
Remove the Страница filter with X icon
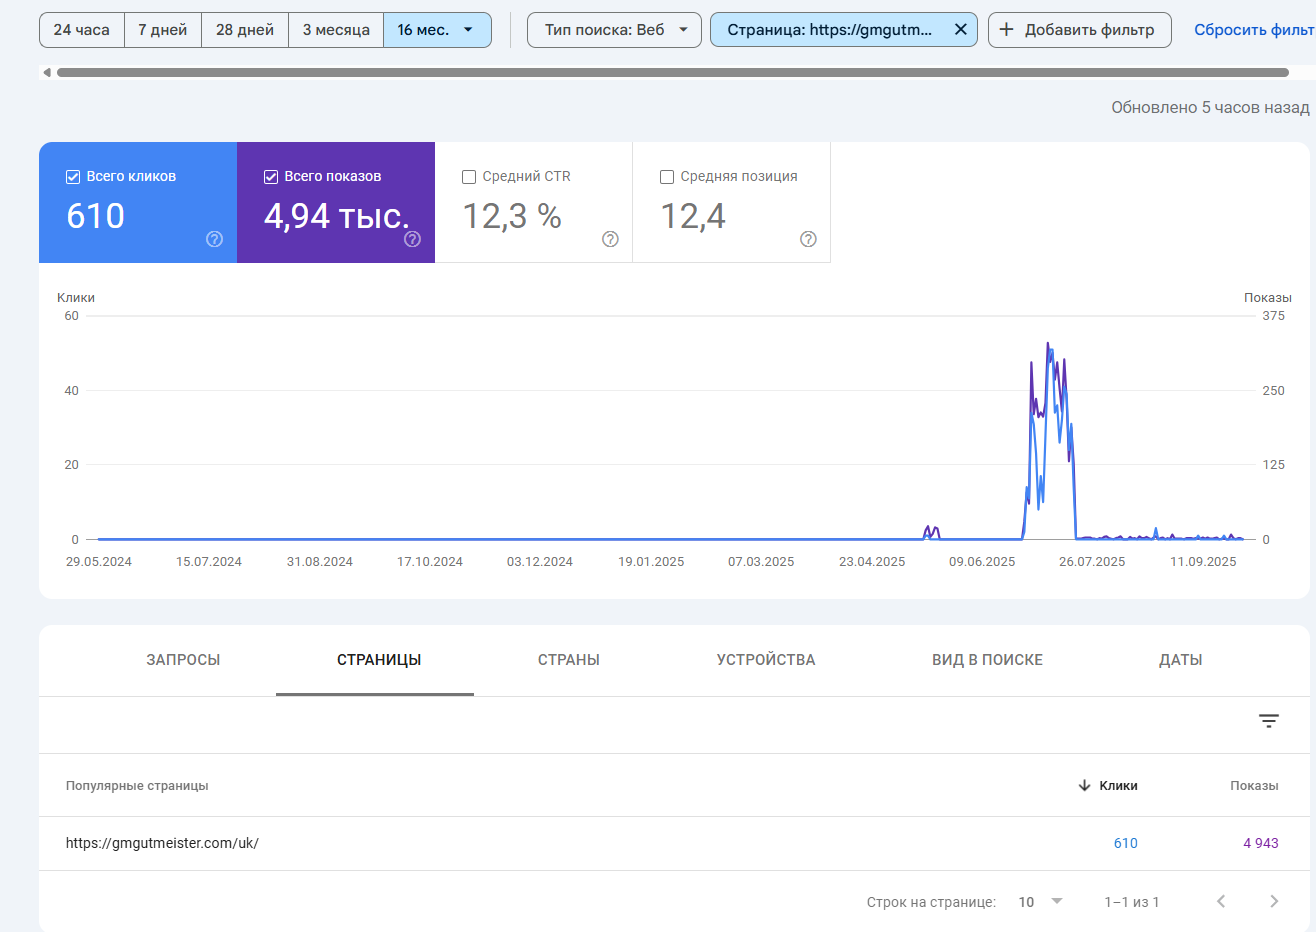pyautogui.click(x=960, y=30)
